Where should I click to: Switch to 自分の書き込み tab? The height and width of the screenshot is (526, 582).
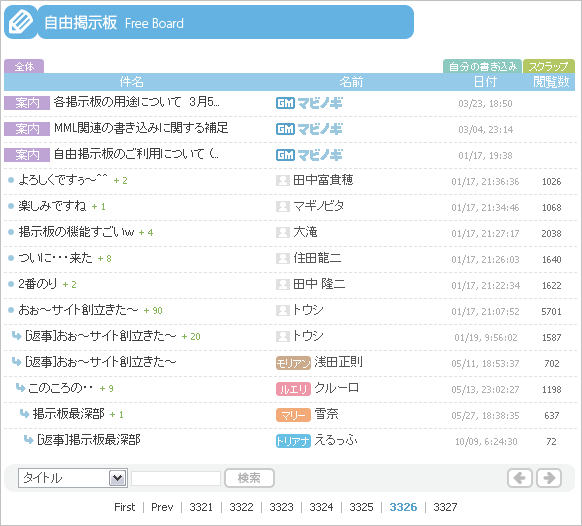point(483,66)
